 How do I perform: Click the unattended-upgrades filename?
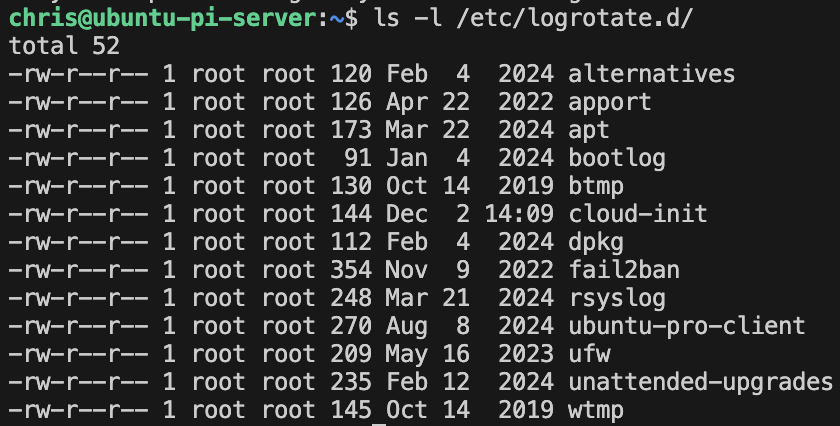coord(700,382)
